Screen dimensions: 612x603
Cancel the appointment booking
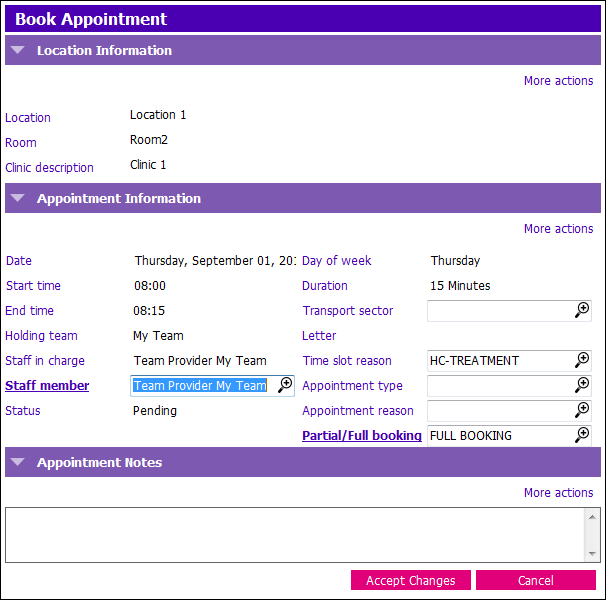click(536, 580)
